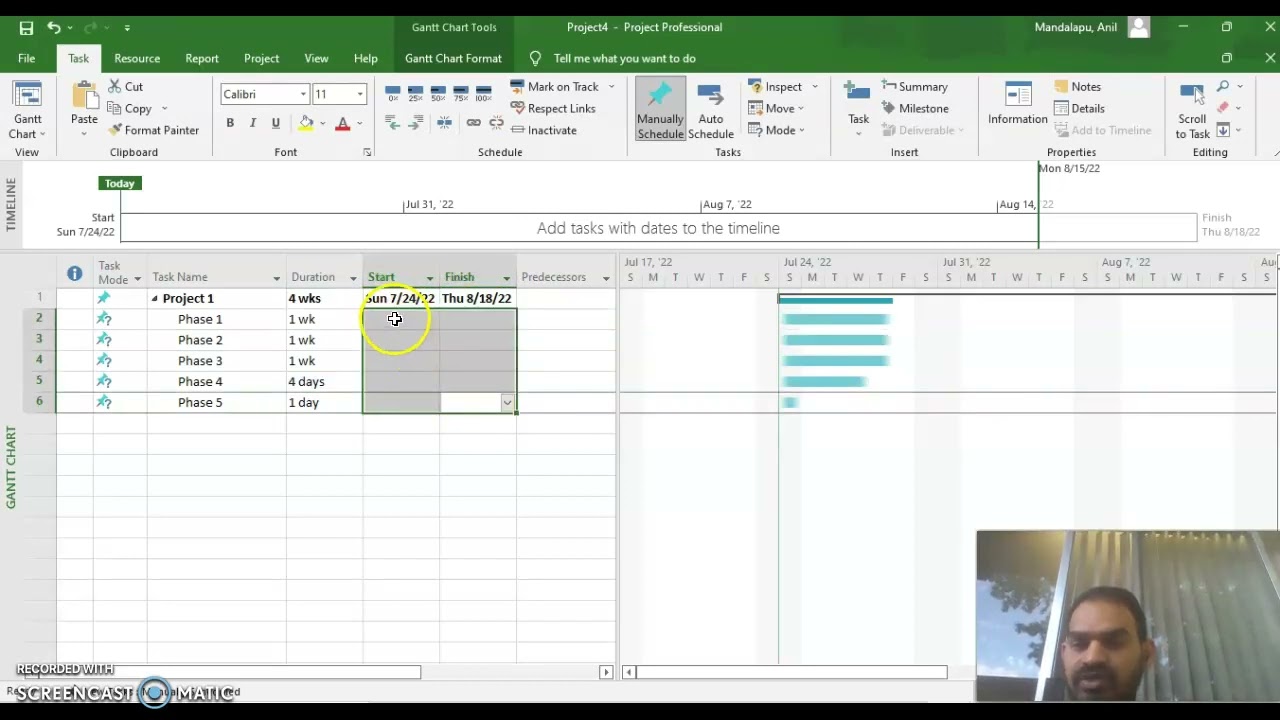Activate the Format Painter brush
Viewport: 1280px width, 720px height.
coord(153,130)
